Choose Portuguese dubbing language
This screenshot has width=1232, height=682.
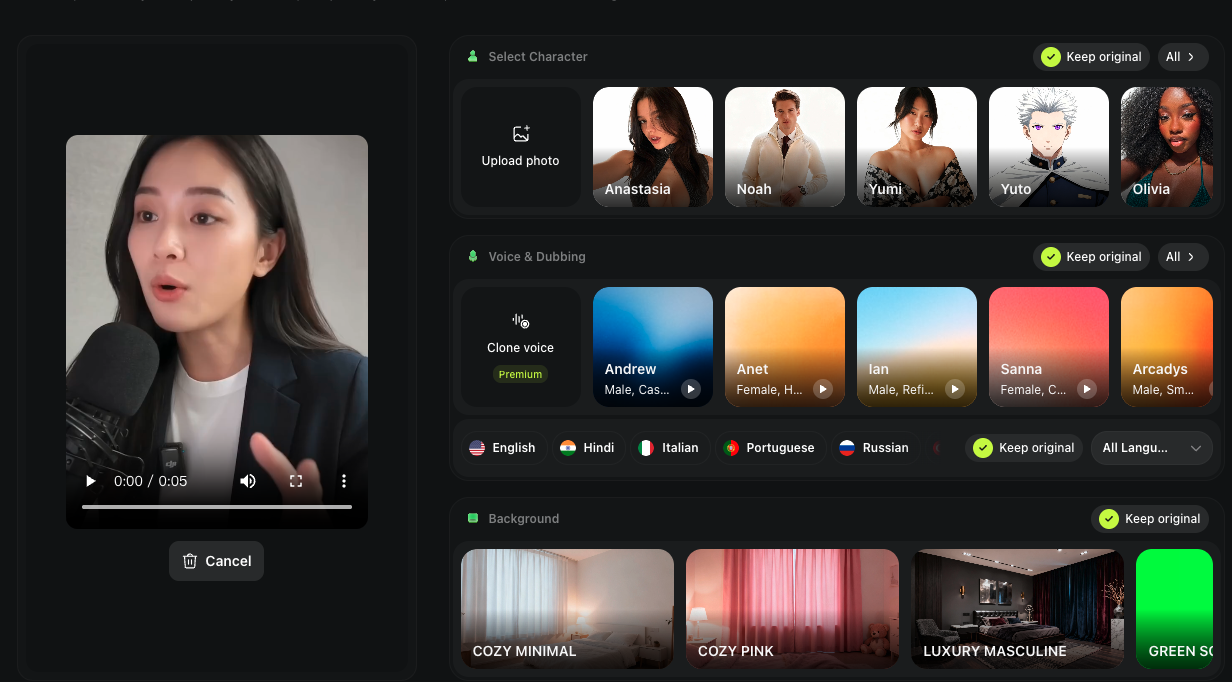[768, 448]
